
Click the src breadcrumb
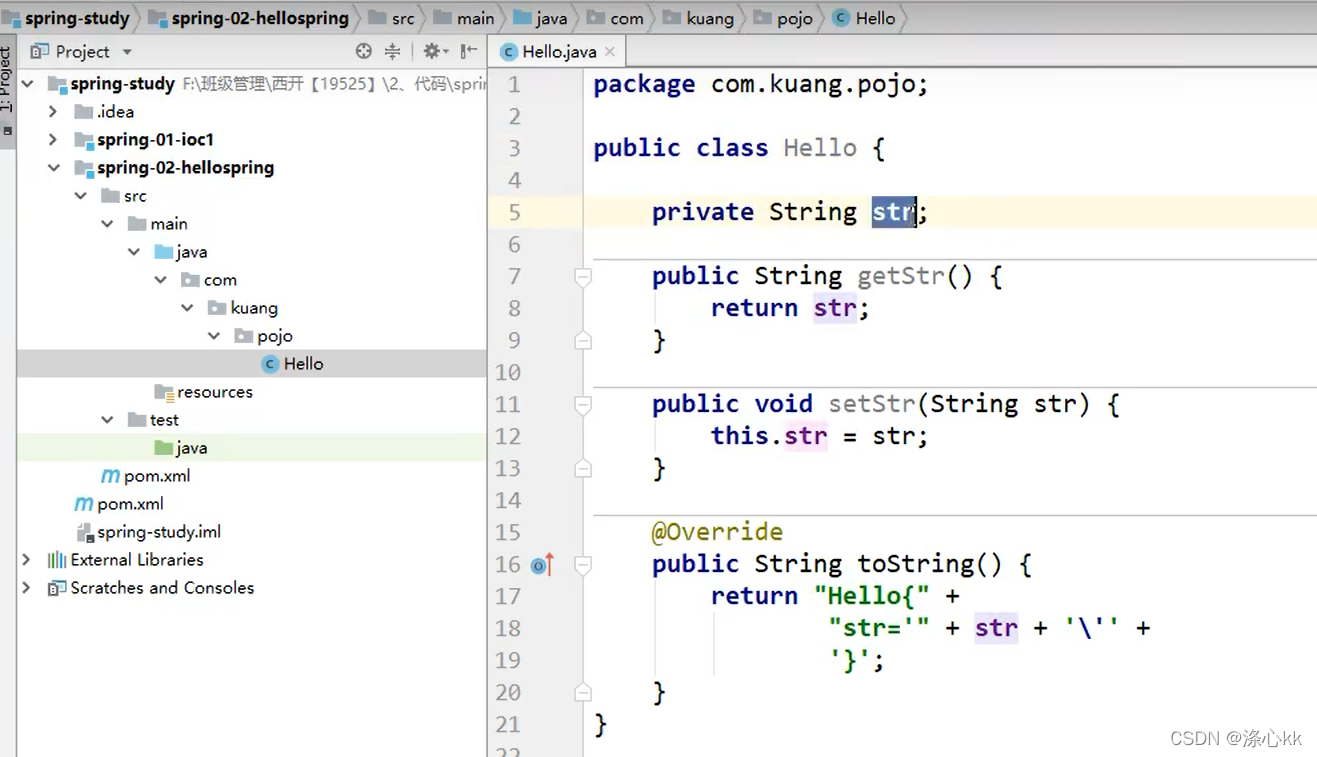click(391, 18)
